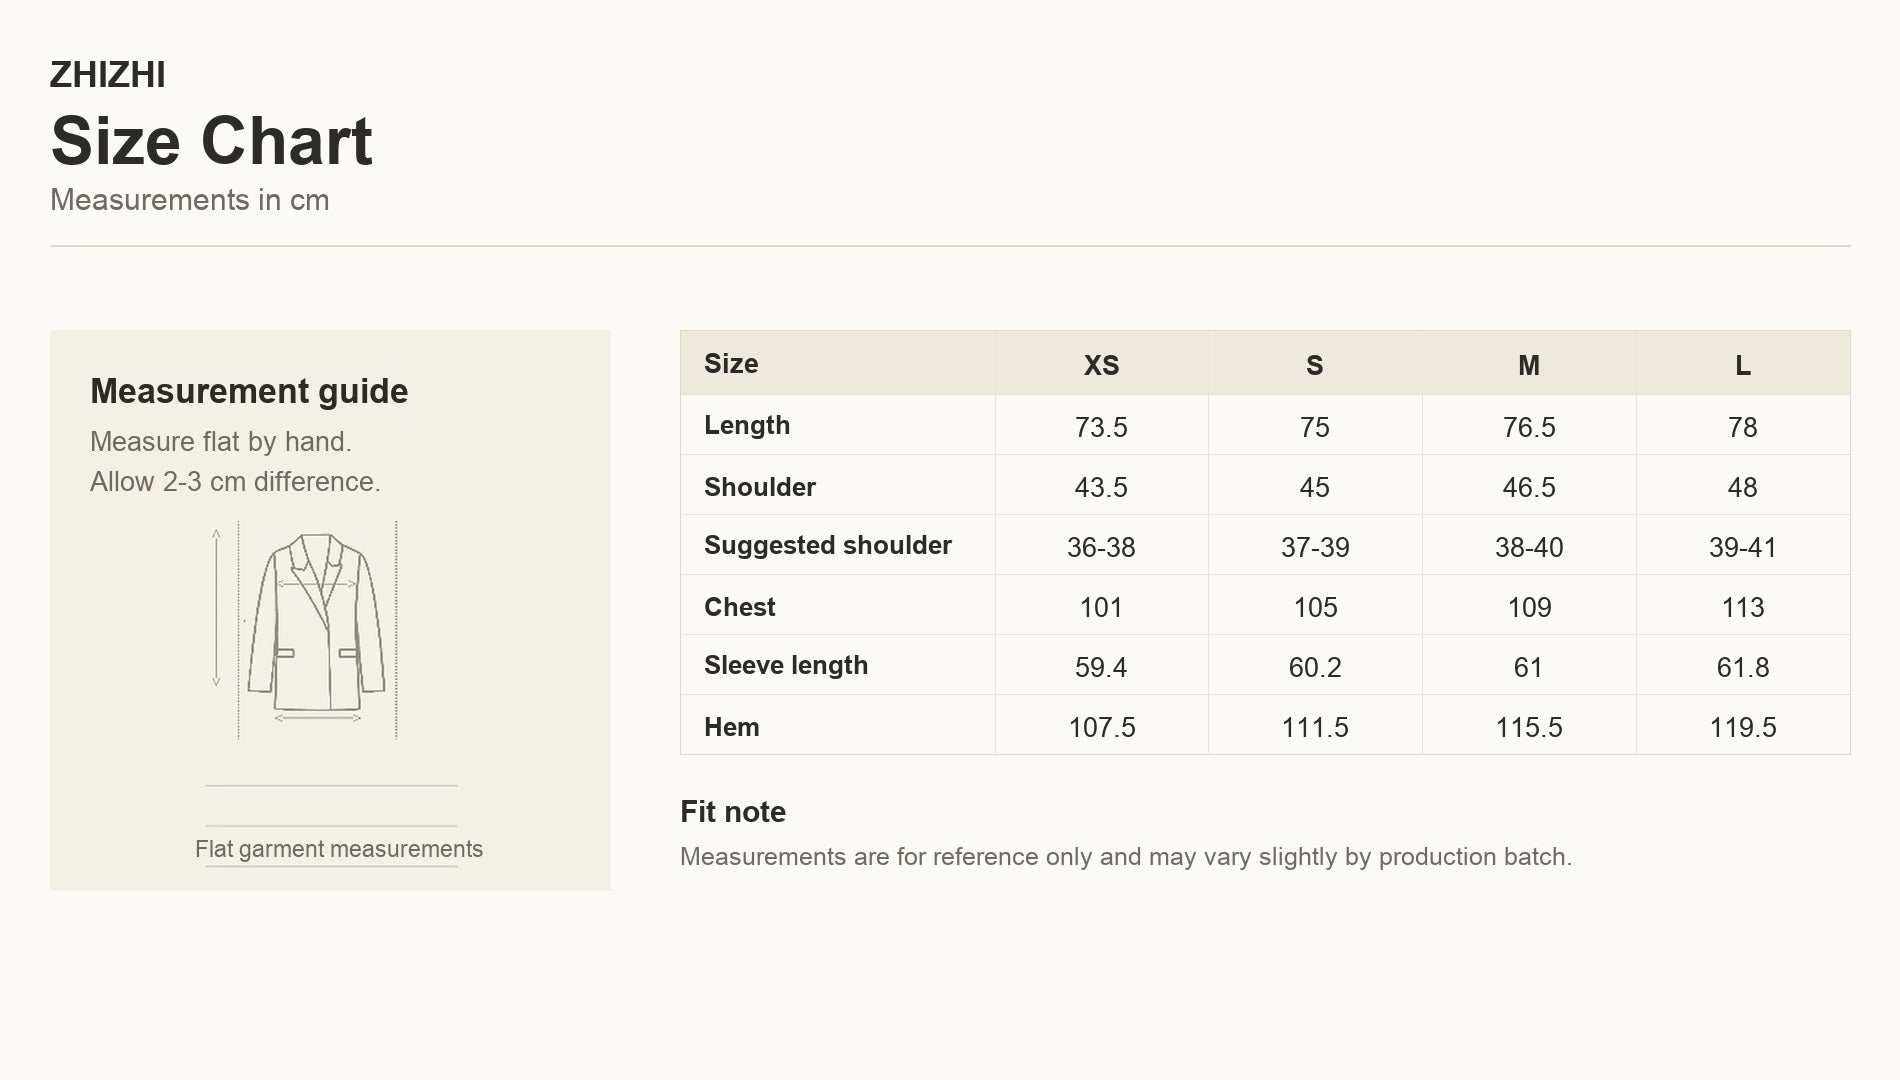
Task: Click the Size Chart title
Action: (x=211, y=140)
